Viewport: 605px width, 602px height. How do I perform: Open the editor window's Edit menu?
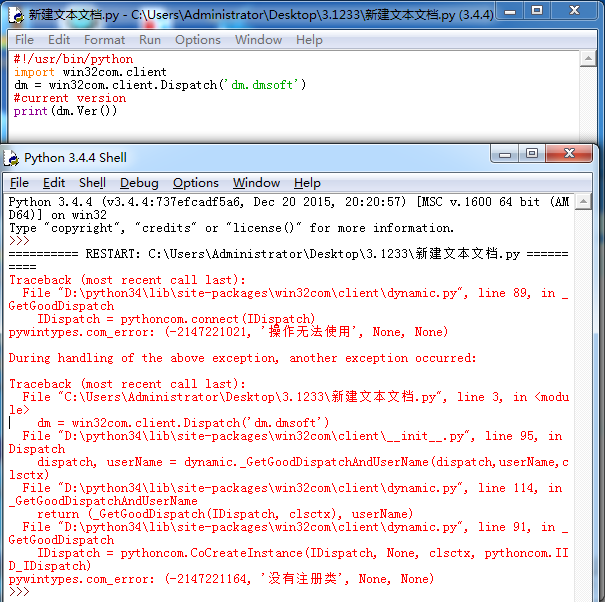pos(59,40)
